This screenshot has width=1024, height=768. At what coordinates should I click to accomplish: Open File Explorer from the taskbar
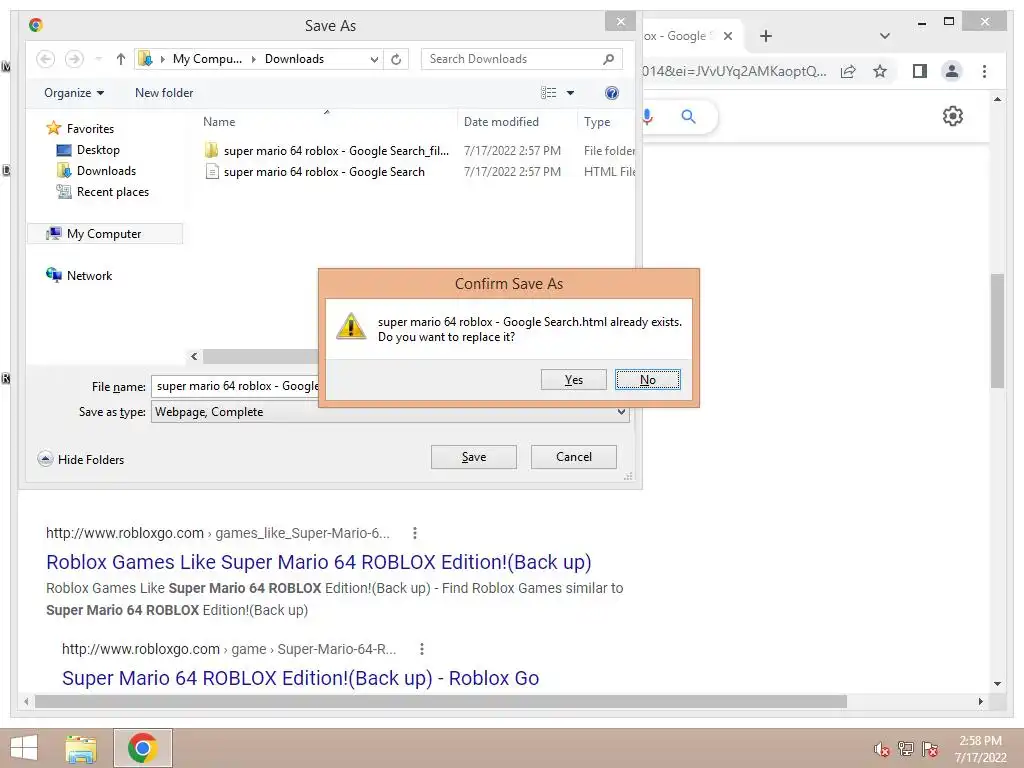tap(82, 748)
